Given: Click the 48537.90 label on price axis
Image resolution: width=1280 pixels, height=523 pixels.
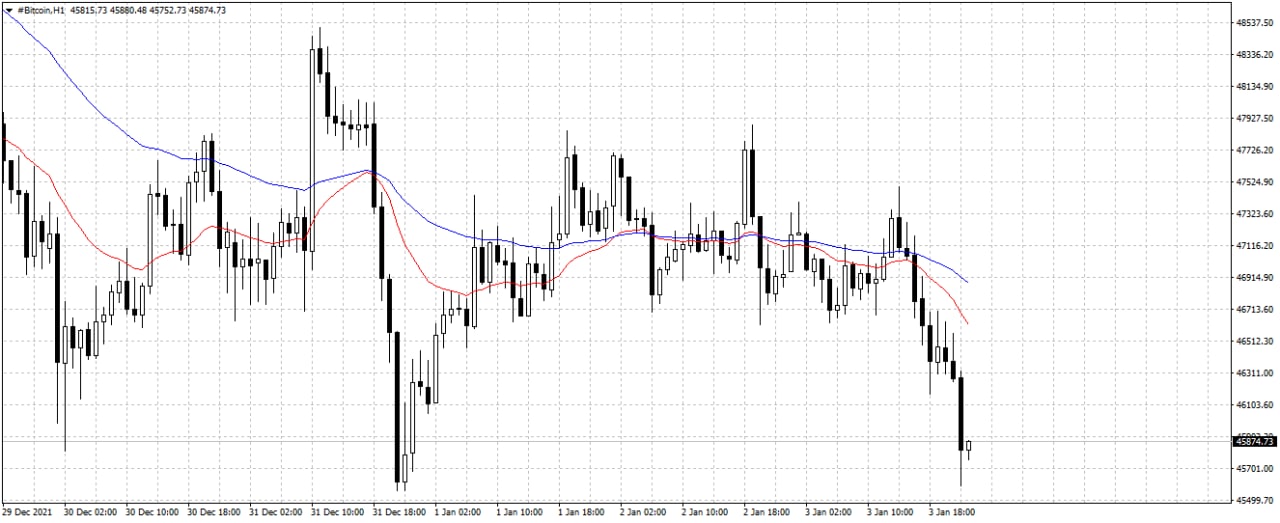Looking at the screenshot, I should 1254,22.
